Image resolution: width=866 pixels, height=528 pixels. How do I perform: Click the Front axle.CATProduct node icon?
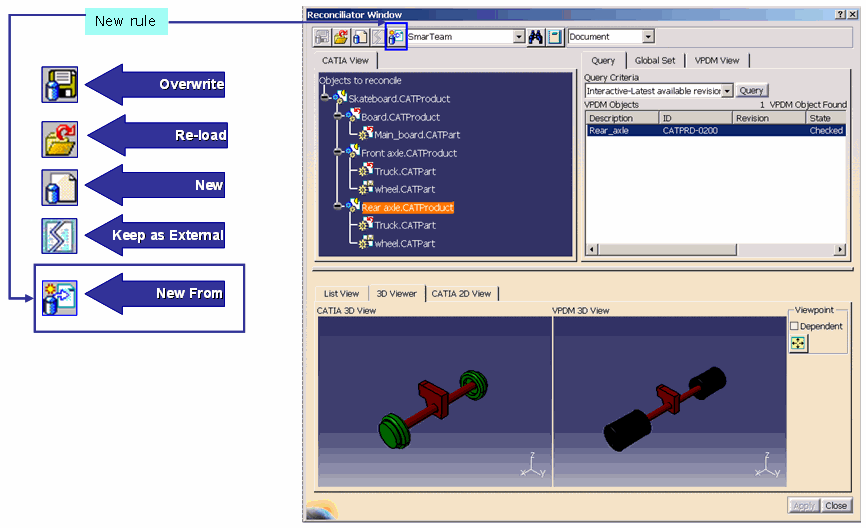353,152
